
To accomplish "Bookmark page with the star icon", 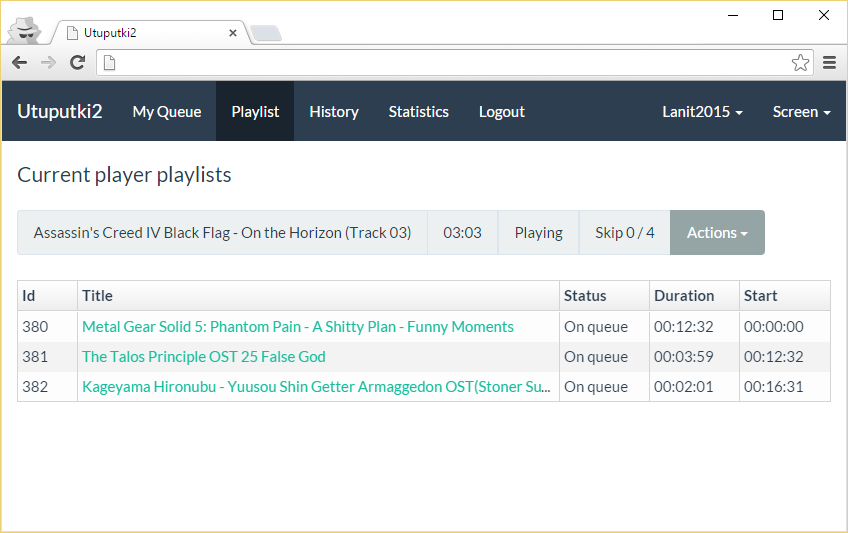I will pyautogui.click(x=800, y=63).
